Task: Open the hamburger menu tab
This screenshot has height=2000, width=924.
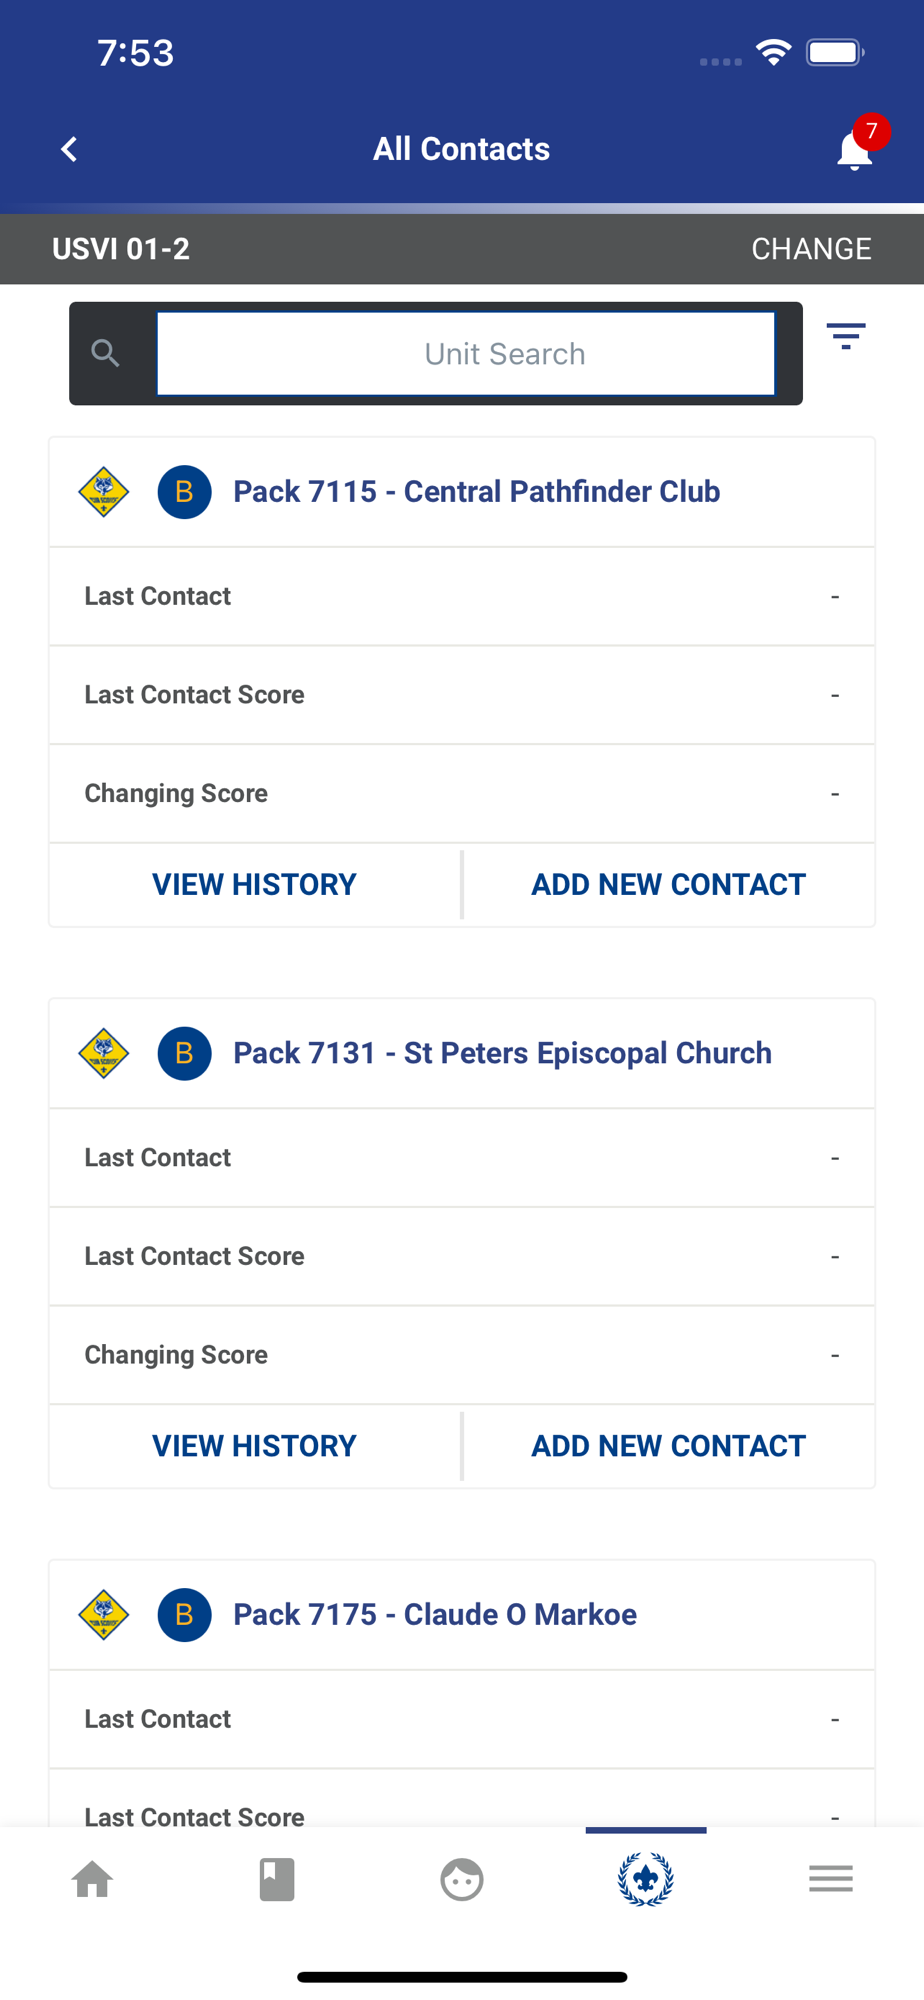Action: pos(831,1879)
